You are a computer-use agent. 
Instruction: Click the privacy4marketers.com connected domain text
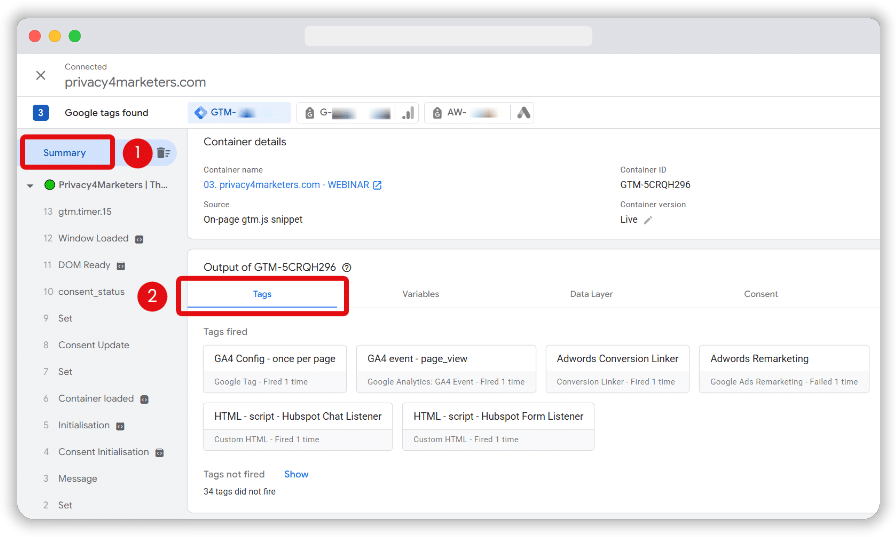coord(135,82)
